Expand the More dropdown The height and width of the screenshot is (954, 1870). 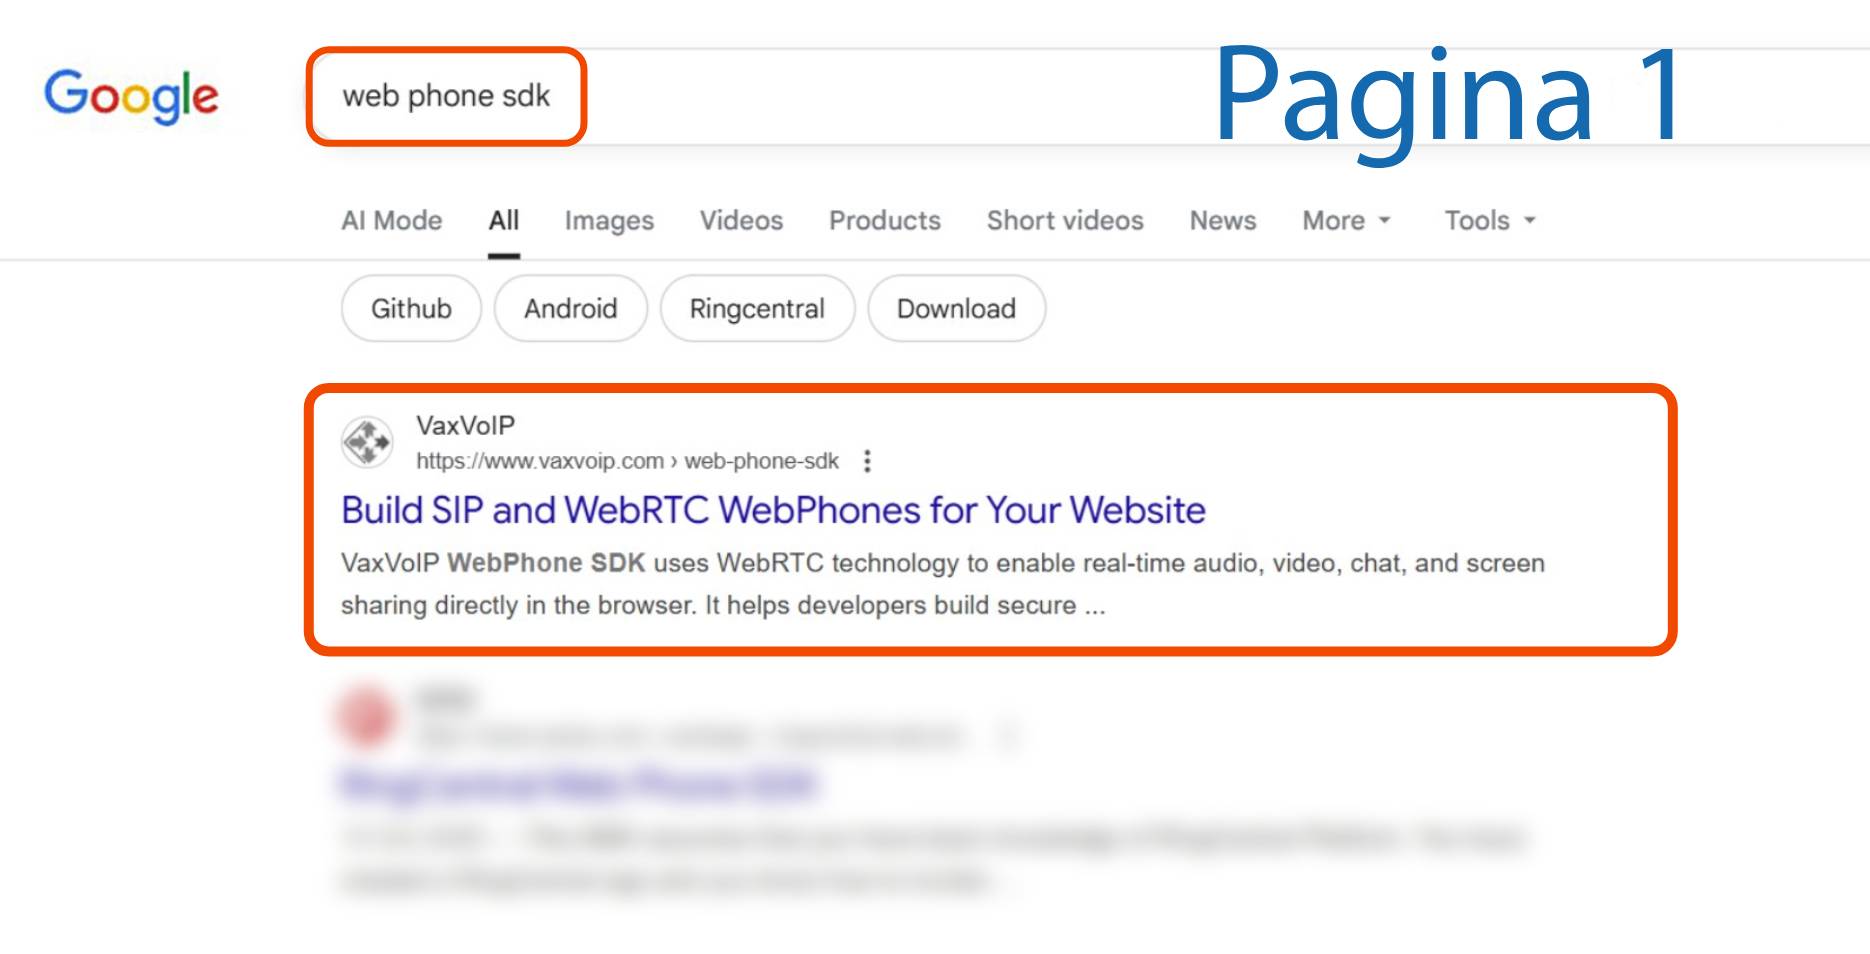click(1345, 221)
